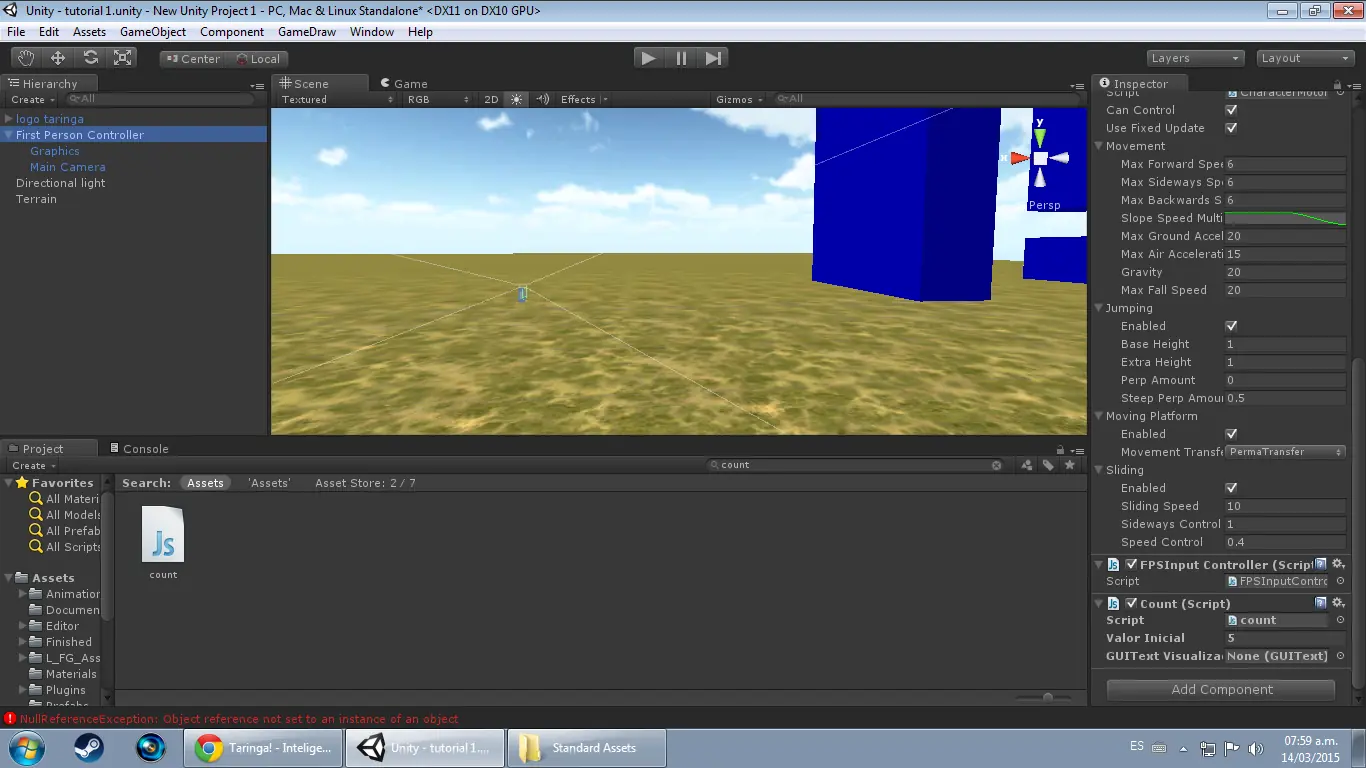Open object picker for FPSInputController script field
The width and height of the screenshot is (1366, 768).
1340,581
